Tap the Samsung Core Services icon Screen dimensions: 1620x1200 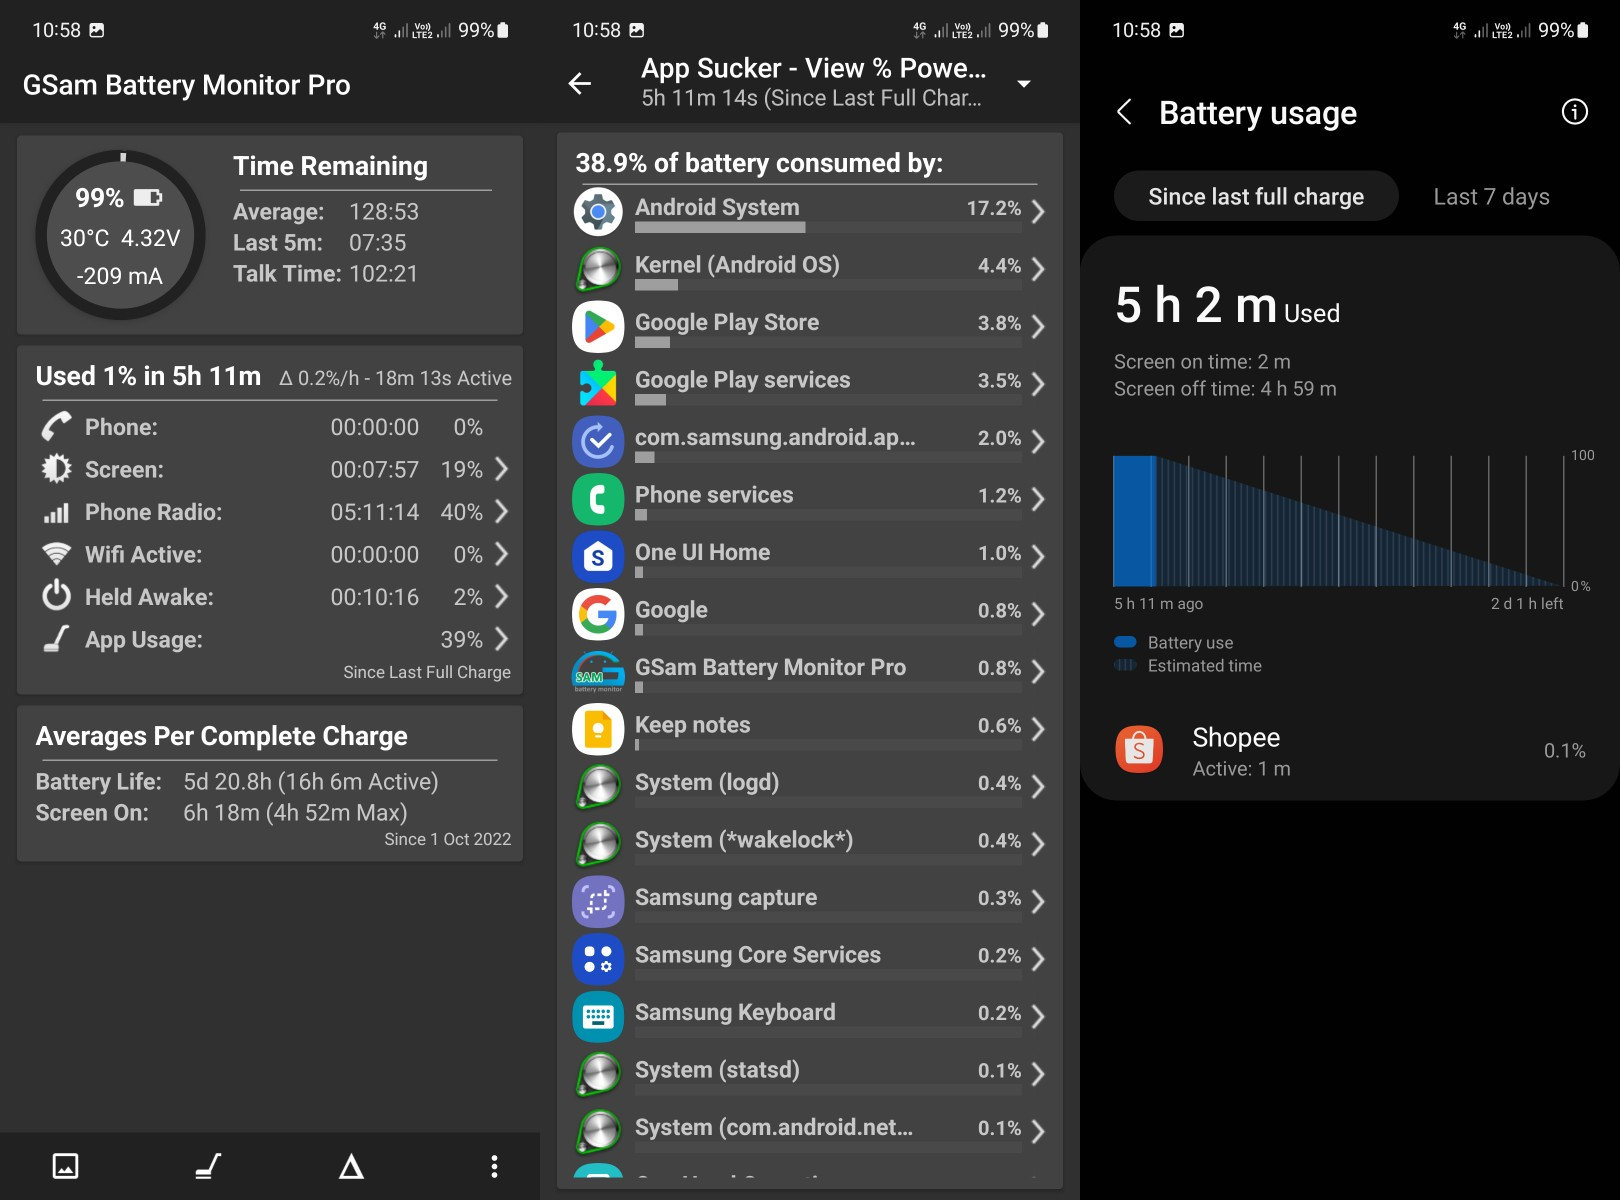(x=598, y=959)
